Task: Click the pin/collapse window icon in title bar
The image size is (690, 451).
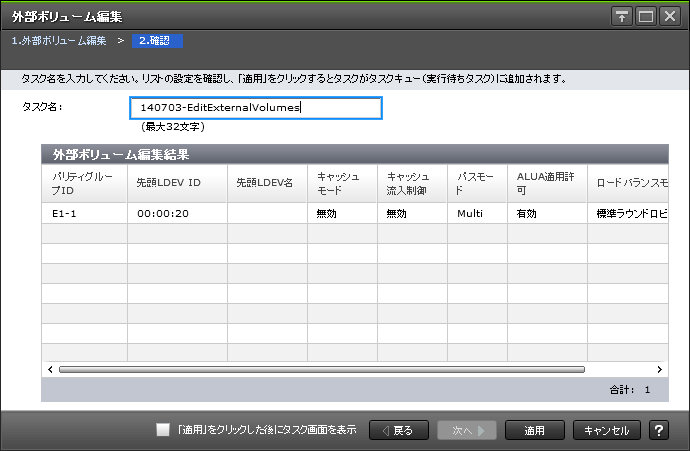Action: pos(622,17)
